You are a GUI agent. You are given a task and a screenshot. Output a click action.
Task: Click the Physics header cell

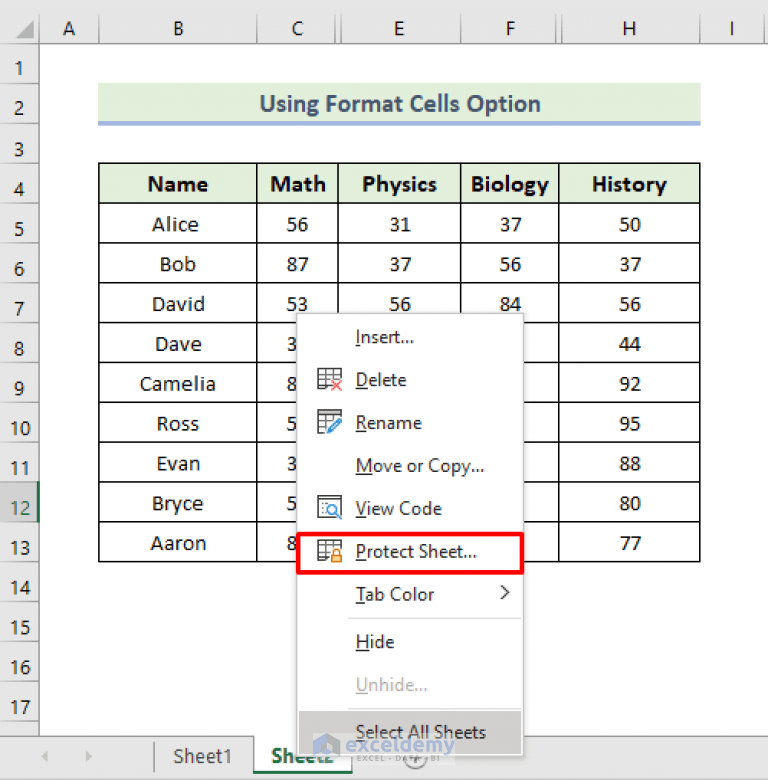[x=399, y=184]
